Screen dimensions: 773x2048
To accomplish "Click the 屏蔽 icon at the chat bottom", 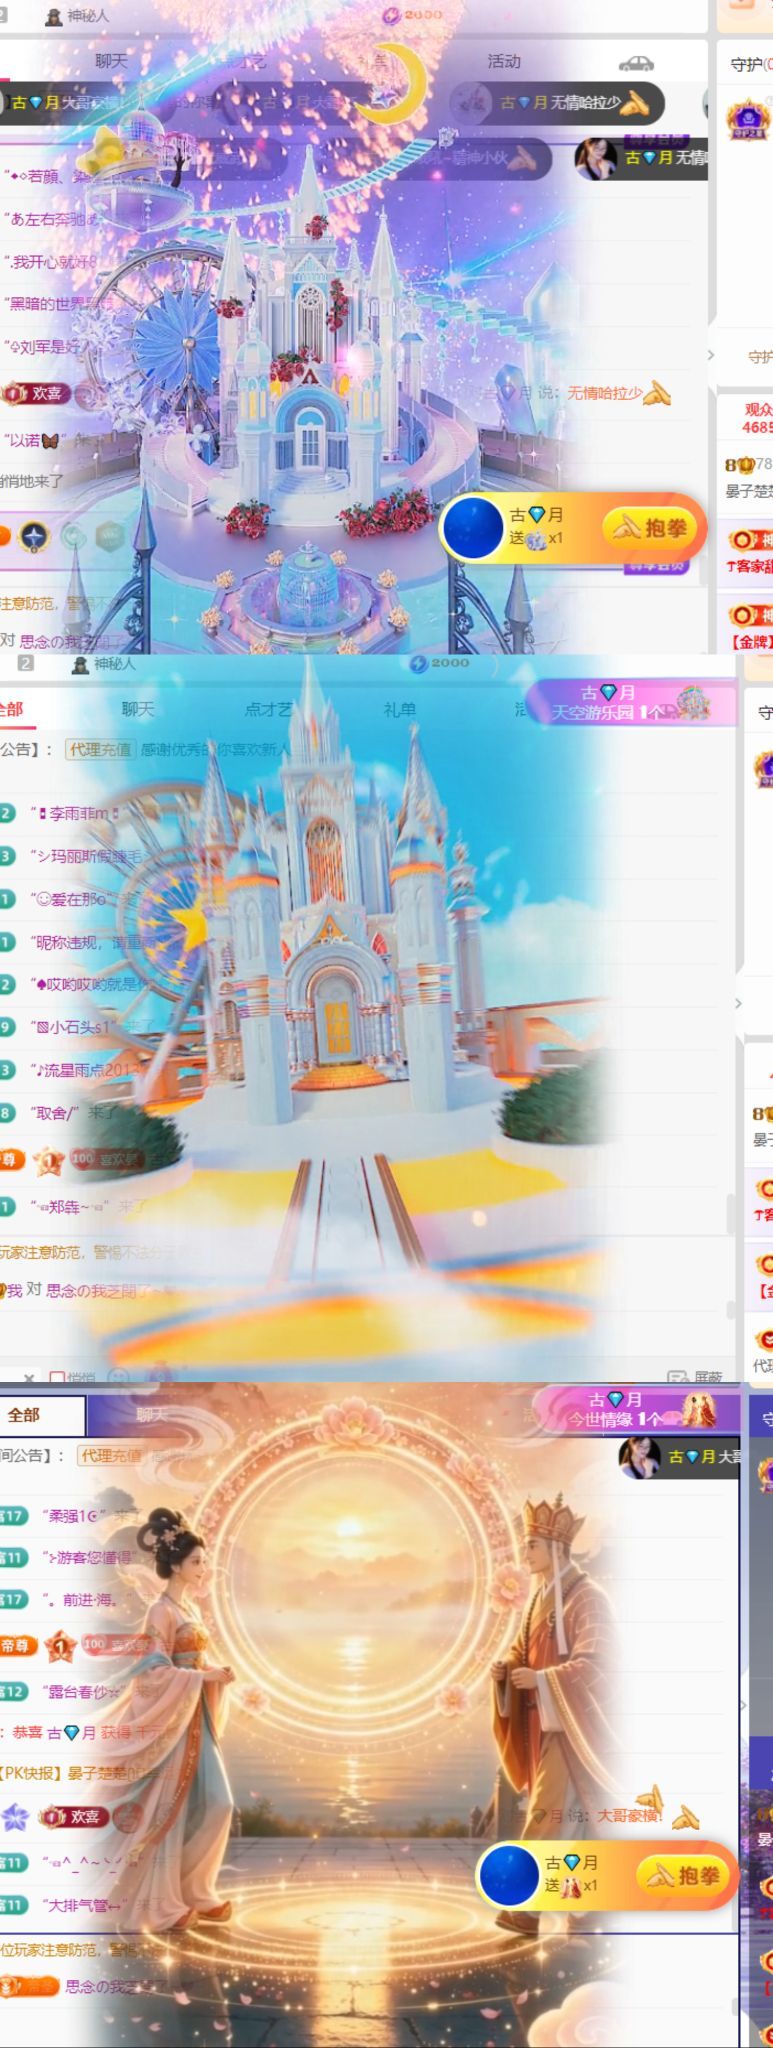I will pyautogui.click(x=676, y=1377).
